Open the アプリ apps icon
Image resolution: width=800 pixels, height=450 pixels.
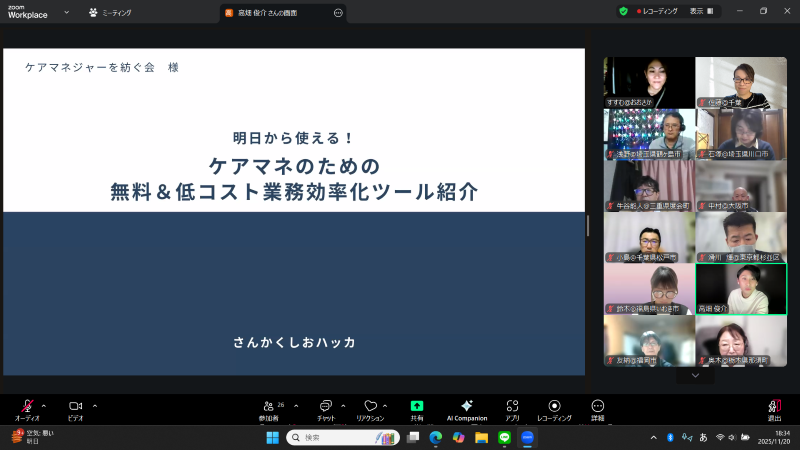pos(512,407)
